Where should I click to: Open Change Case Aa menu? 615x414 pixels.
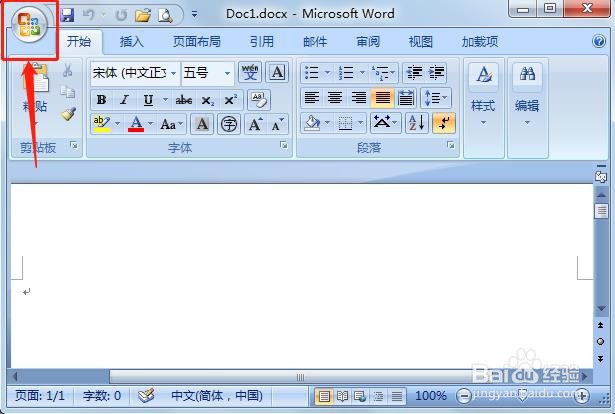[x=171, y=125]
